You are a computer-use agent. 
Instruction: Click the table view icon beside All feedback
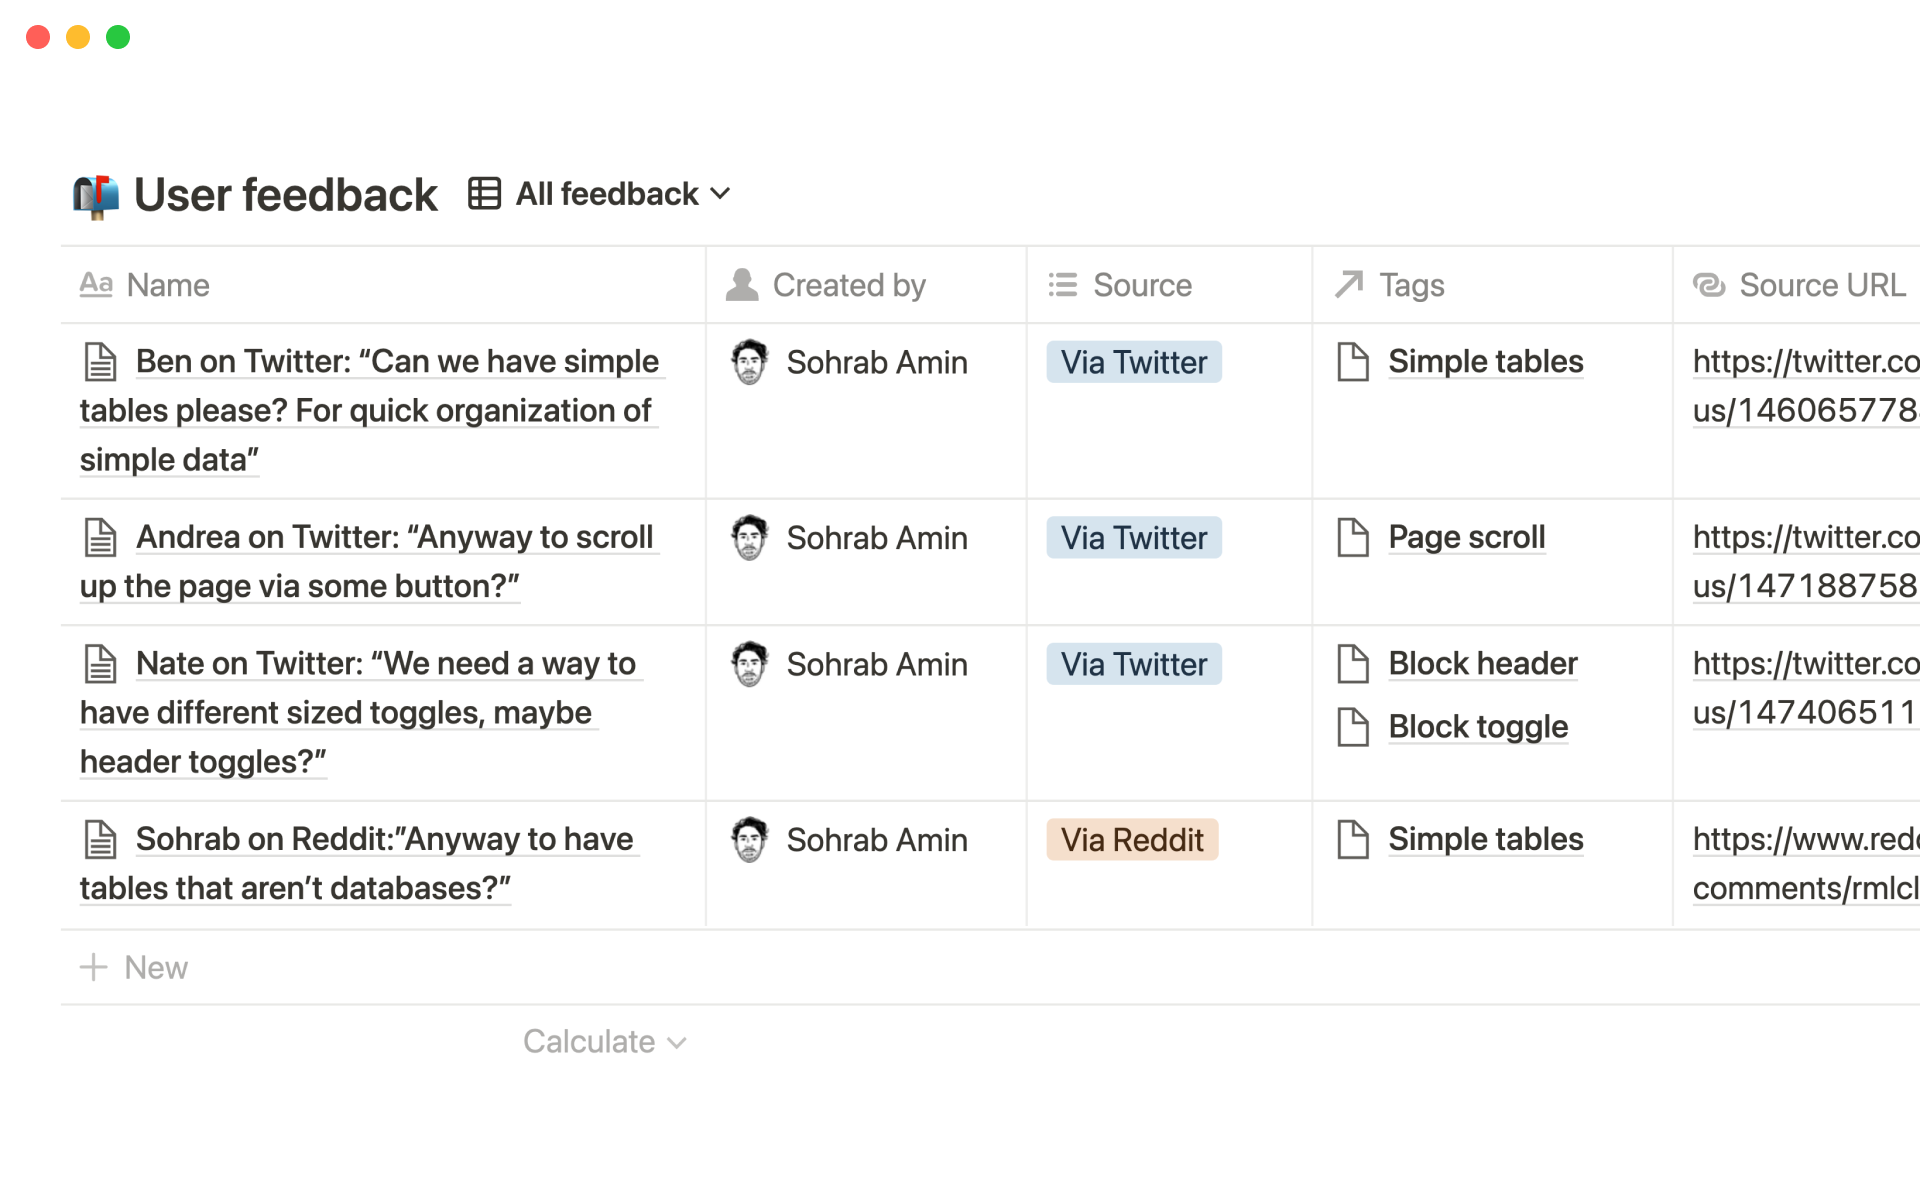click(x=484, y=194)
